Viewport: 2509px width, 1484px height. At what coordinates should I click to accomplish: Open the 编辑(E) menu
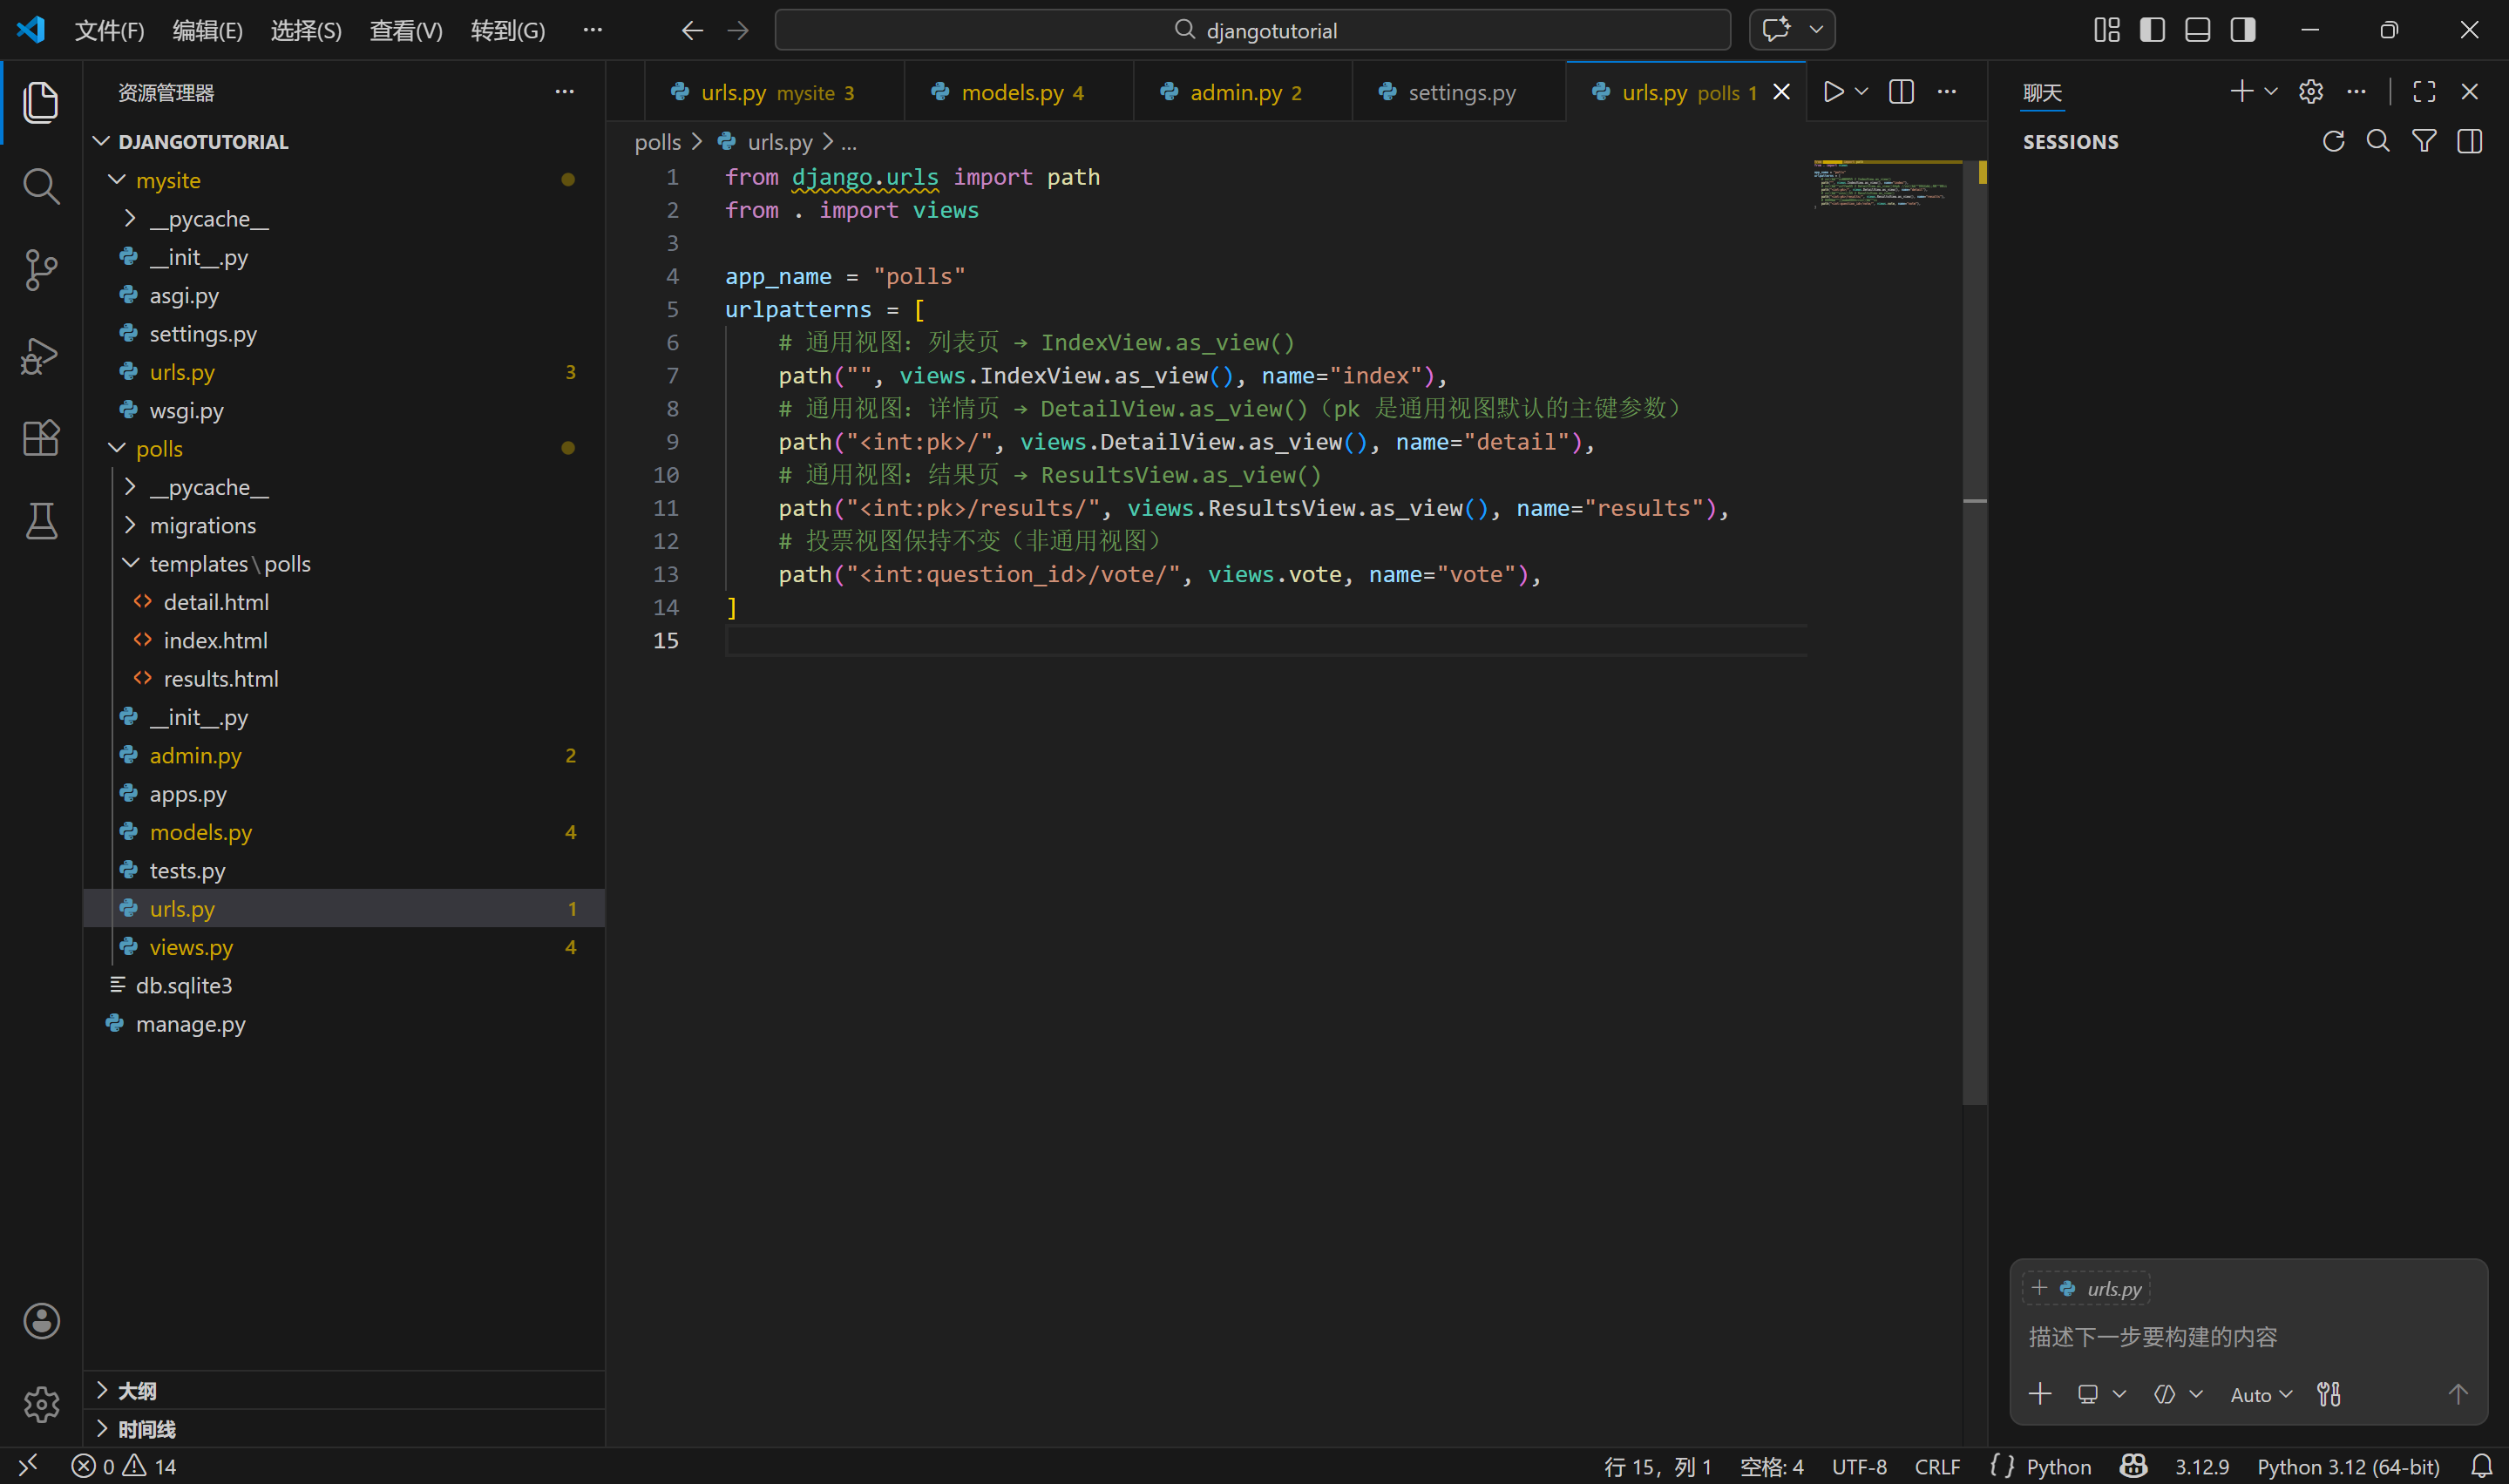coord(207,30)
